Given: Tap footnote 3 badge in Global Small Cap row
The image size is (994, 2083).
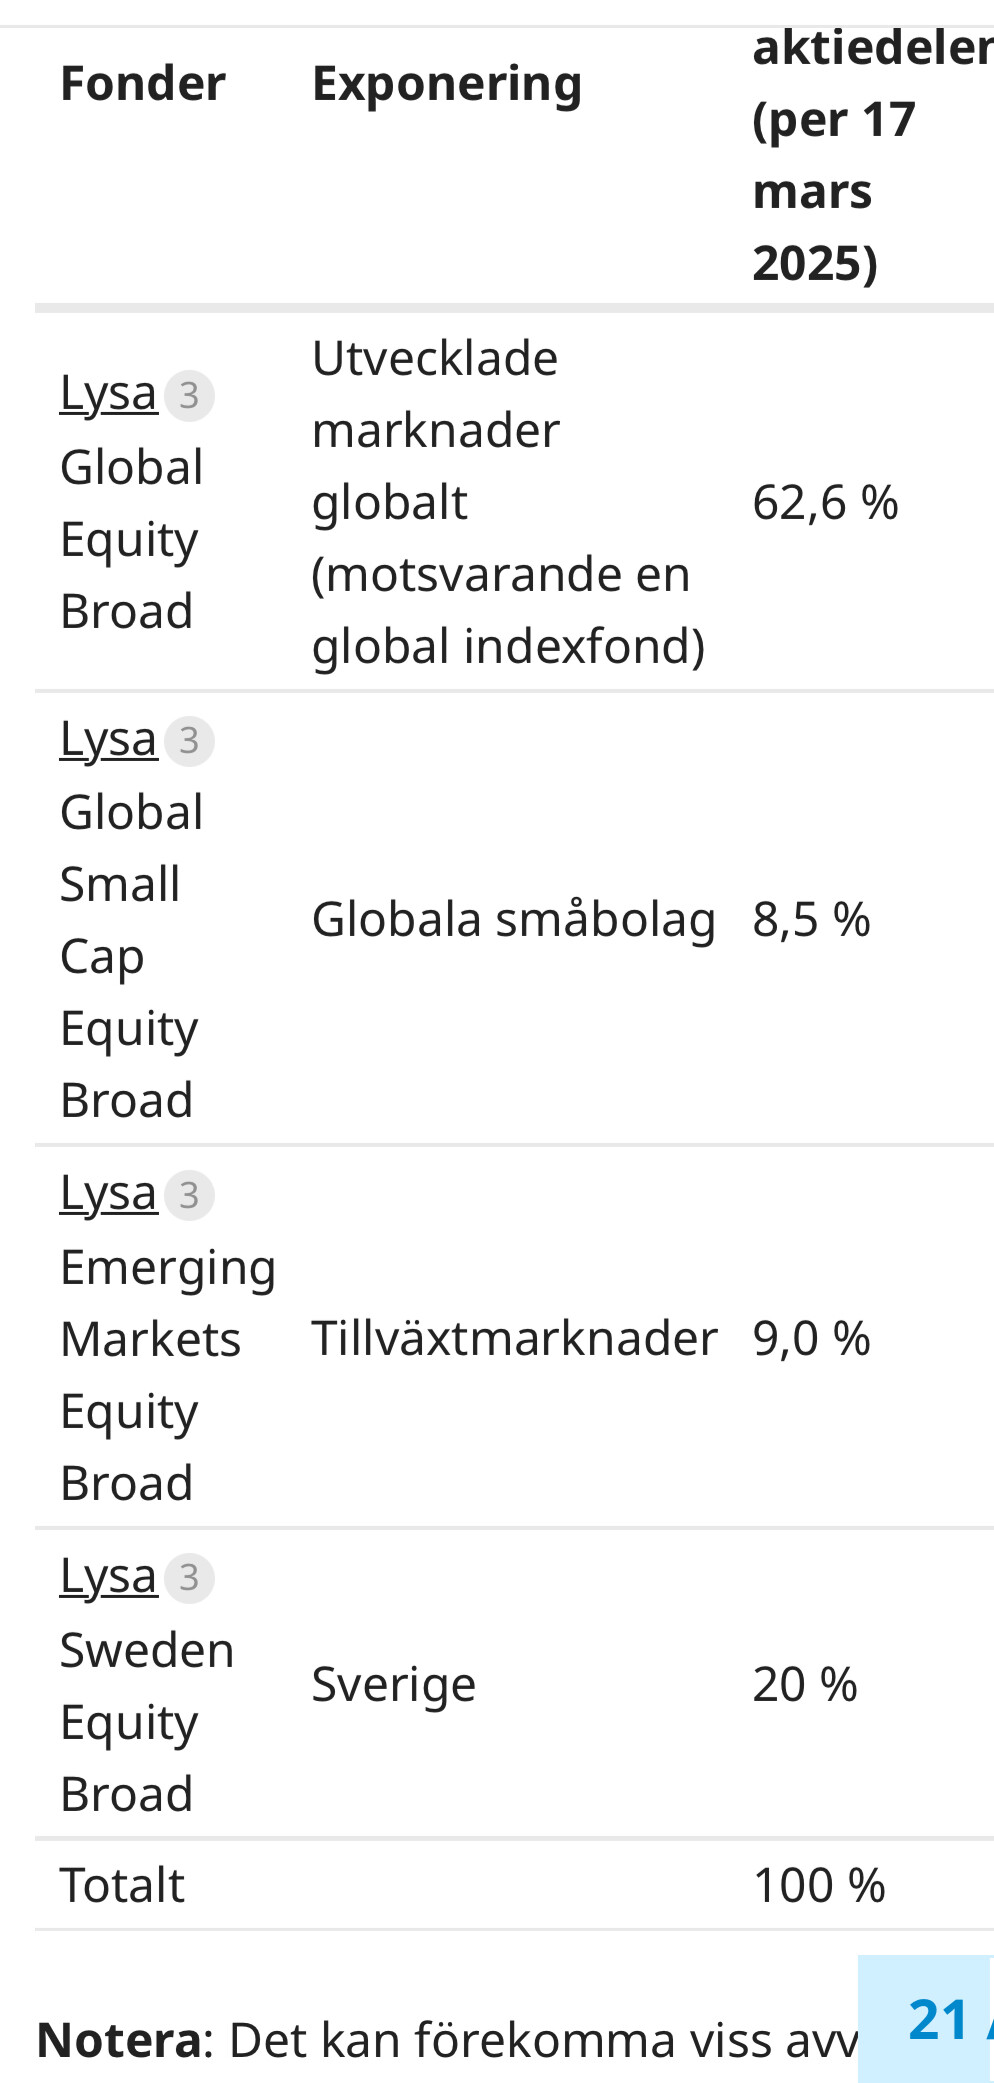Looking at the screenshot, I should (x=189, y=741).
